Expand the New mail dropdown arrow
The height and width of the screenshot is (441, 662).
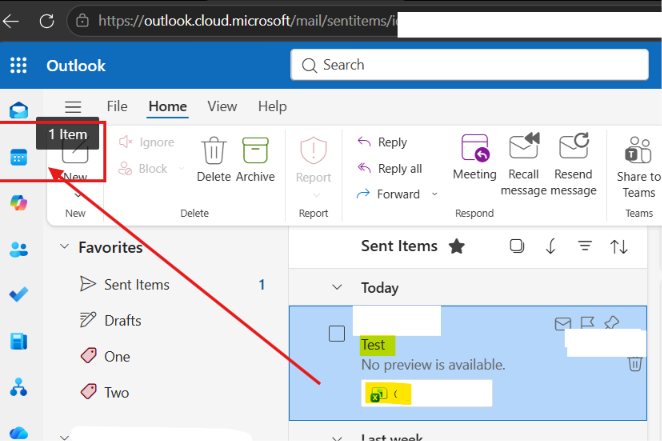point(78,195)
